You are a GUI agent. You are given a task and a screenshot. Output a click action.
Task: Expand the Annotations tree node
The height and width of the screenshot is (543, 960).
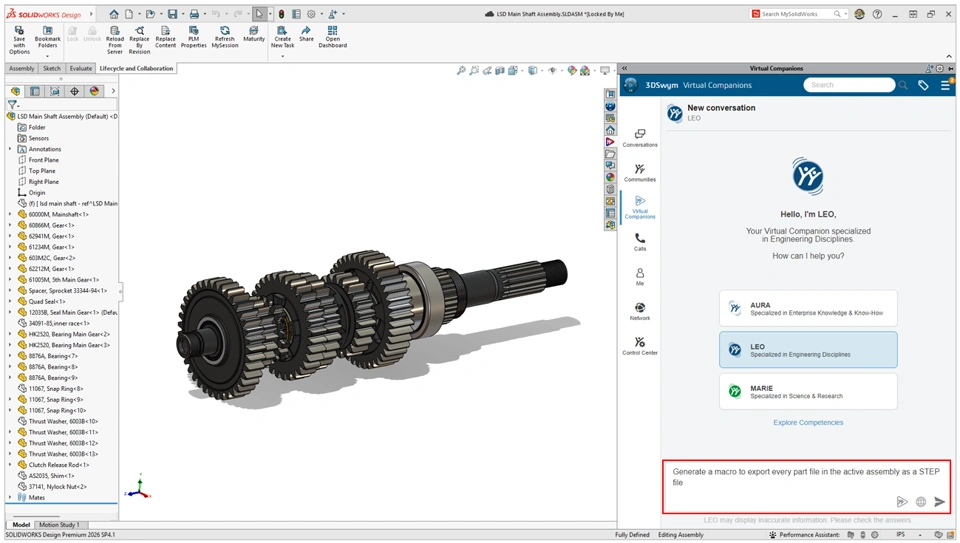coord(10,149)
